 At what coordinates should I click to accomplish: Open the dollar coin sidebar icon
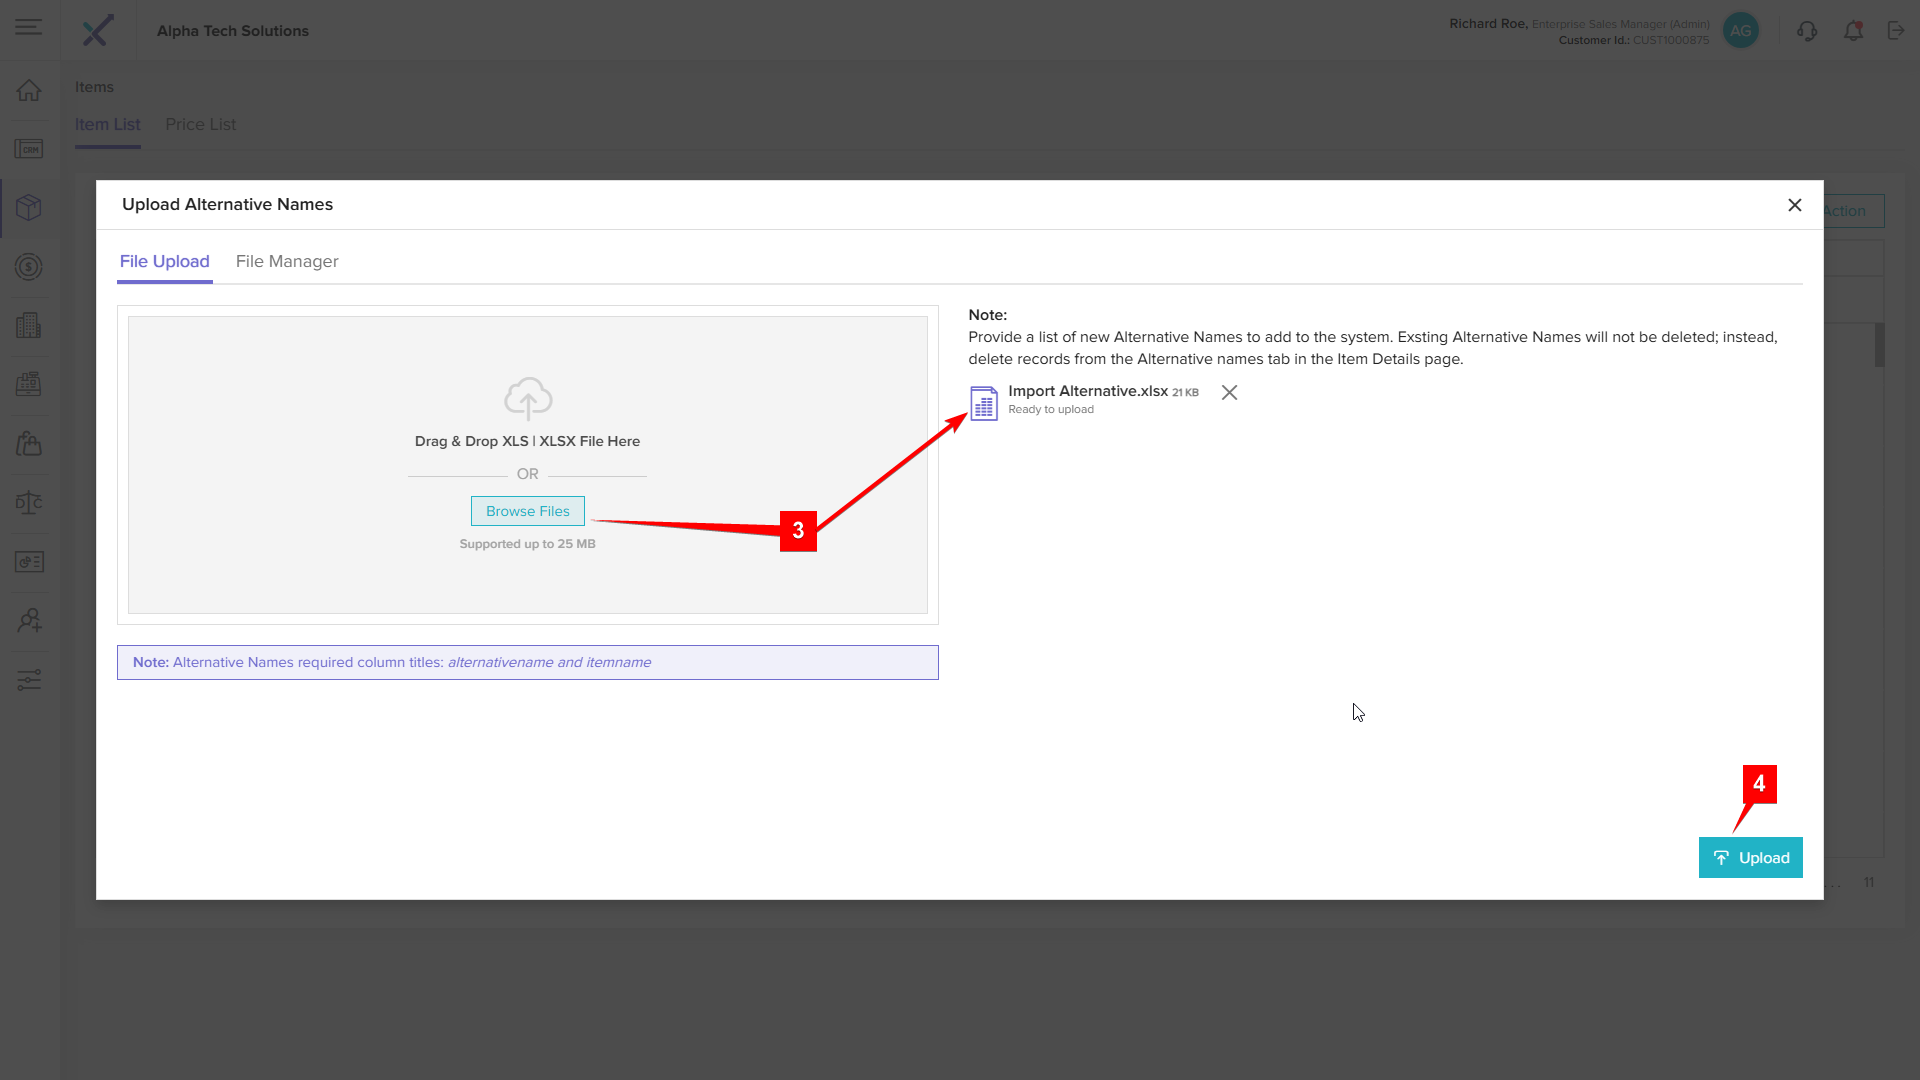[x=29, y=267]
